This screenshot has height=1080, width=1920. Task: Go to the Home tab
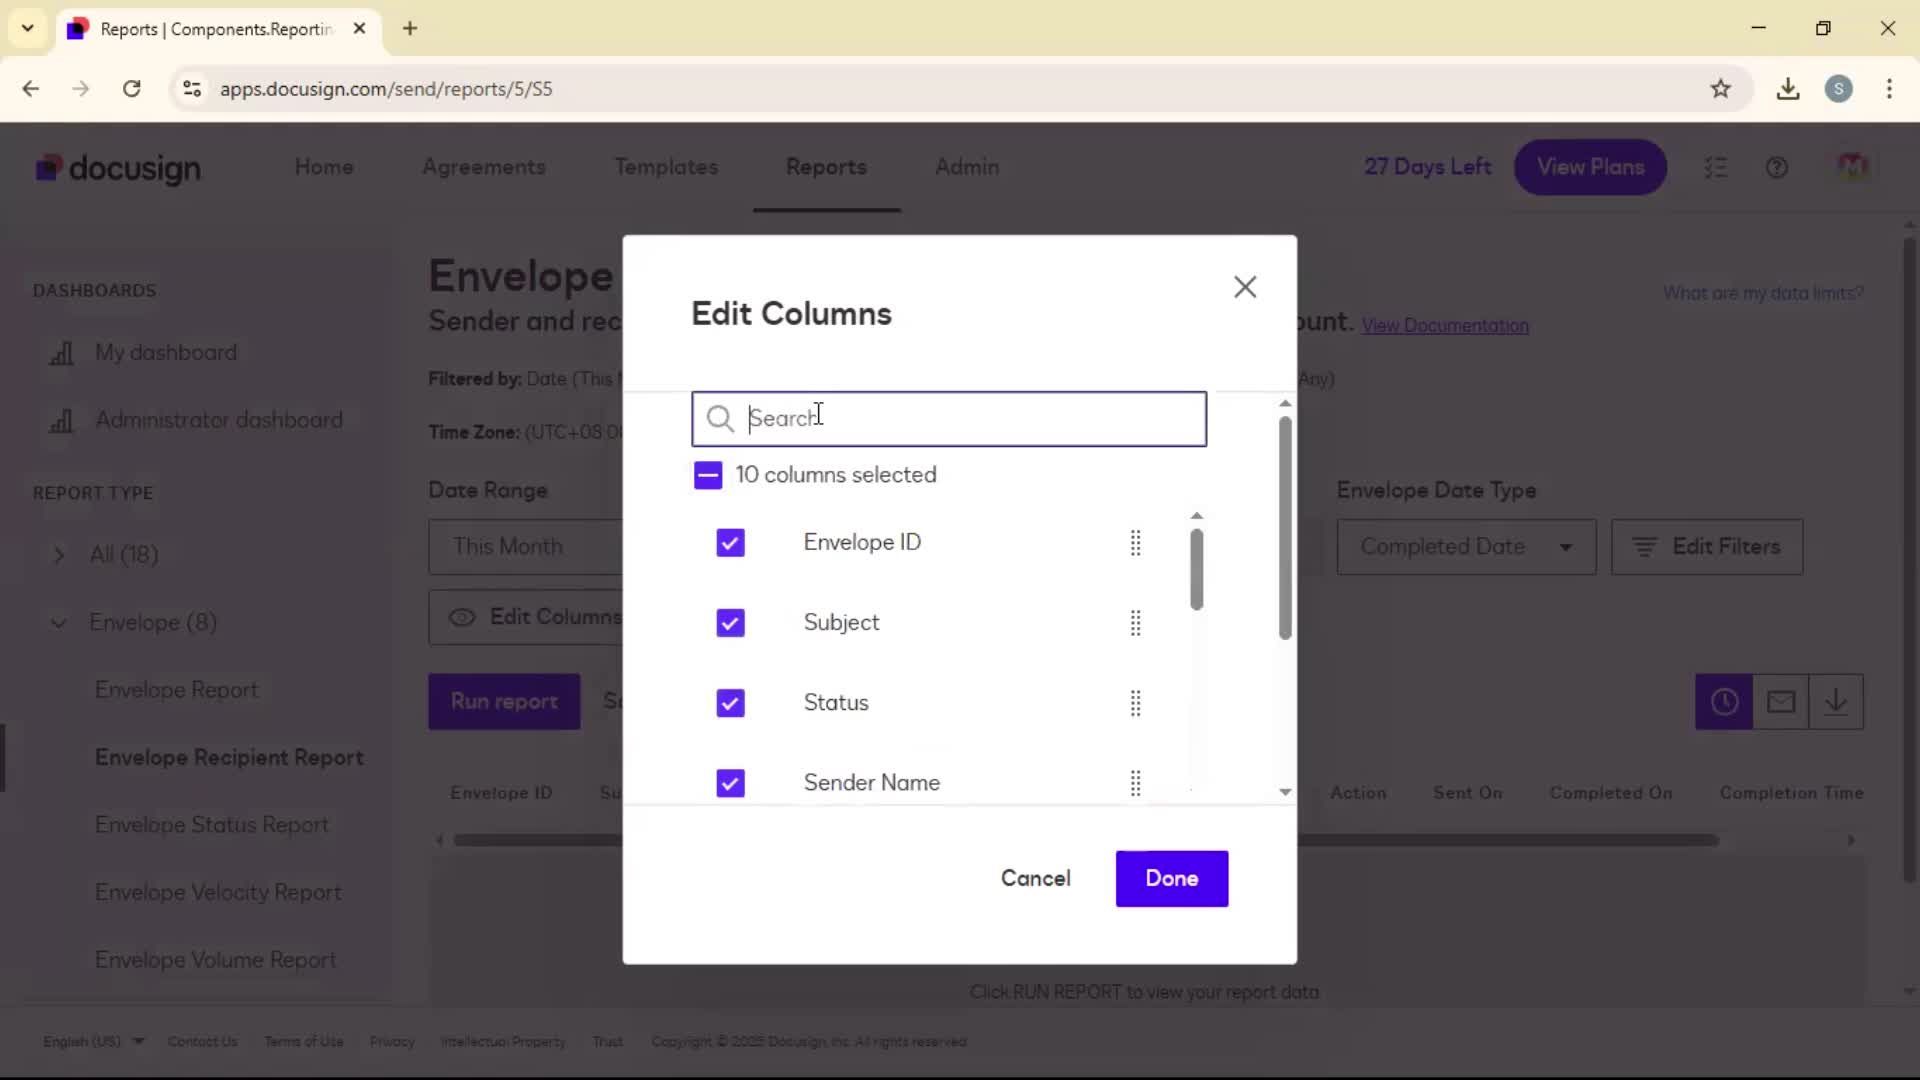pos(324,167)
